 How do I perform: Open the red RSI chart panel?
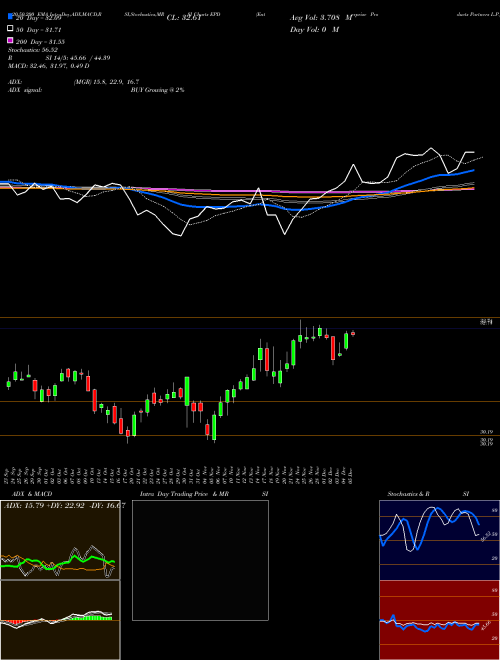(439, 620)
